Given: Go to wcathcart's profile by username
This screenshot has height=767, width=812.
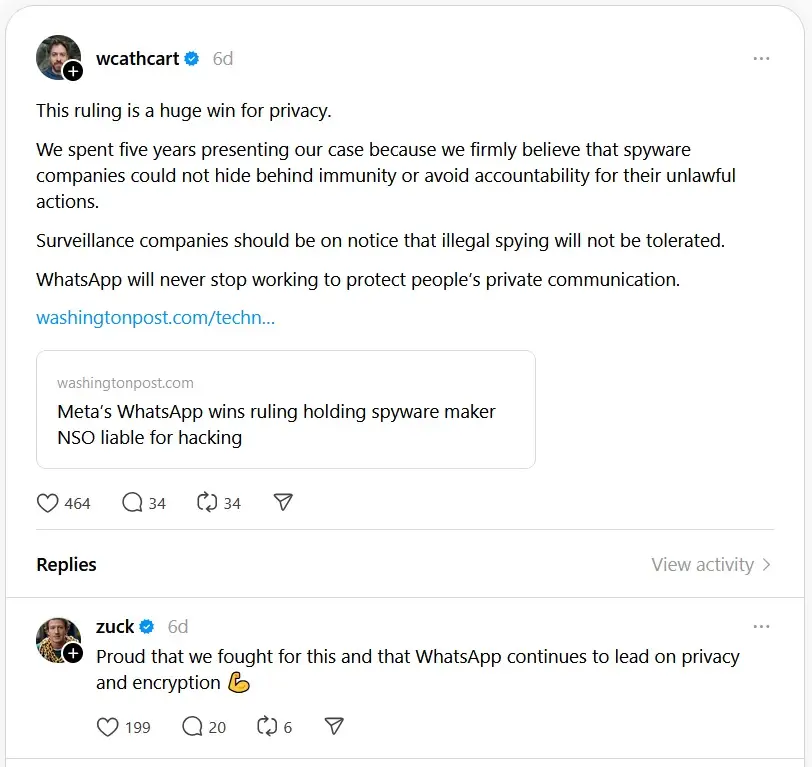Looking at the screenshot, I should pyautogui.click(x=137, y=59).
